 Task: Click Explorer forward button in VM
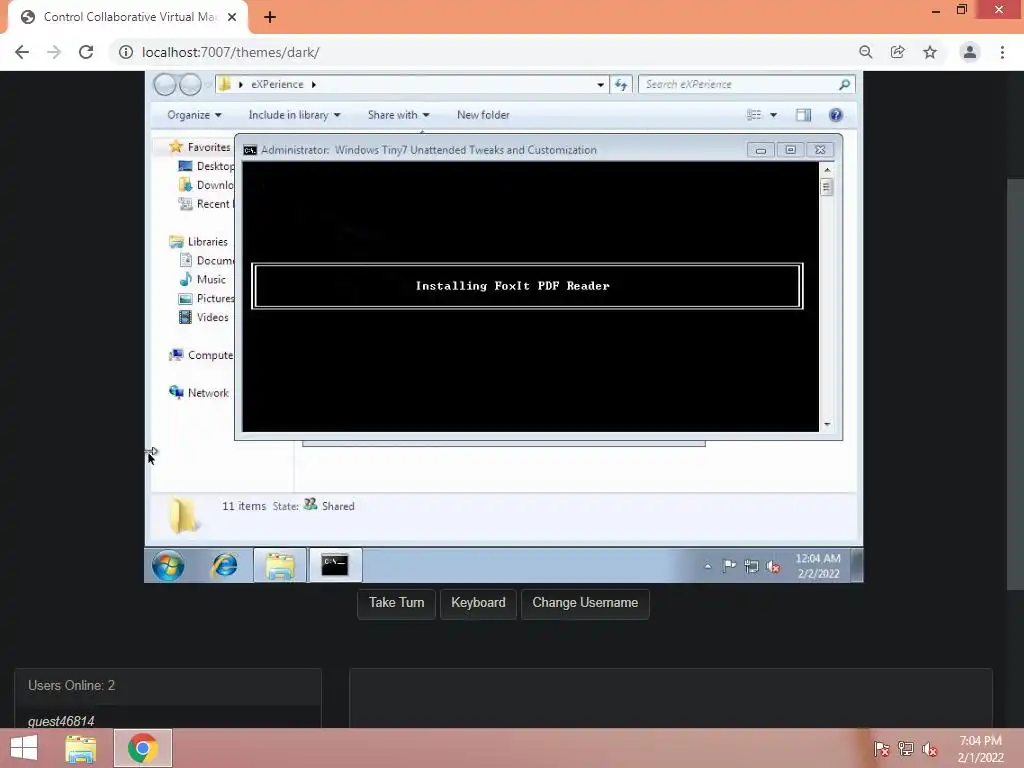pyautogui.click(x=190, y=84)
